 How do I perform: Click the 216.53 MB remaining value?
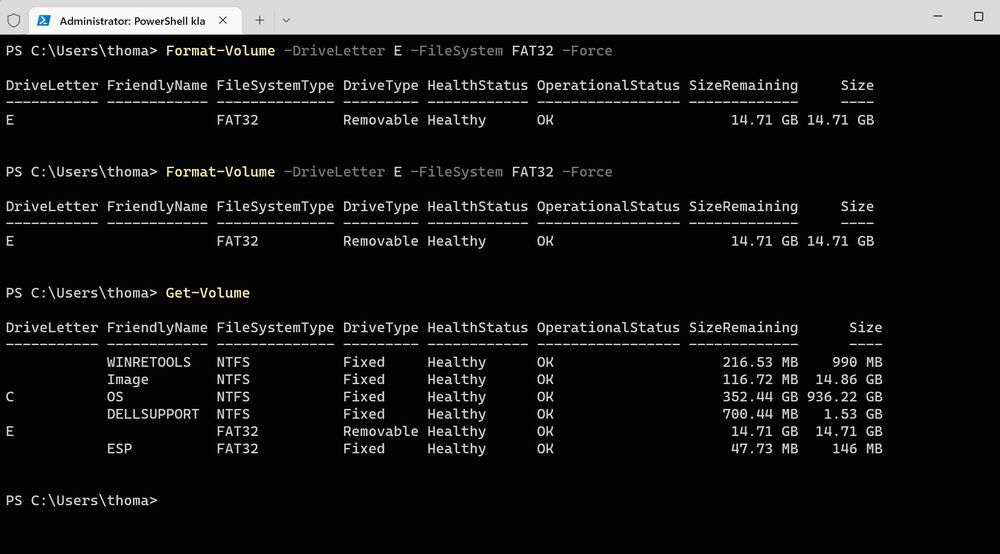tap(760, 362)
